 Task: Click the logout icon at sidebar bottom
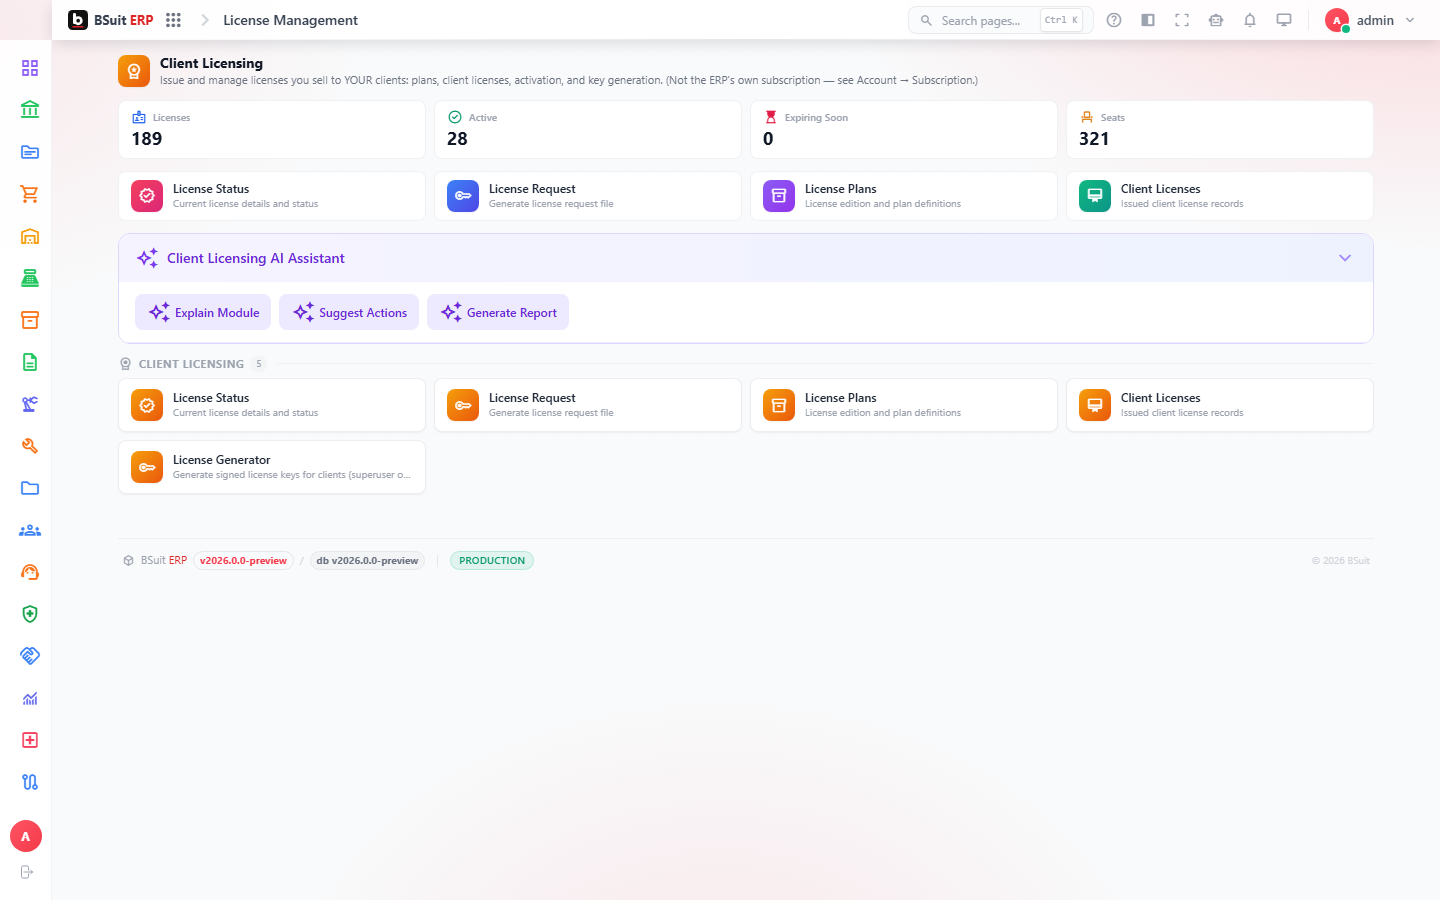click(x=27, y=872)
